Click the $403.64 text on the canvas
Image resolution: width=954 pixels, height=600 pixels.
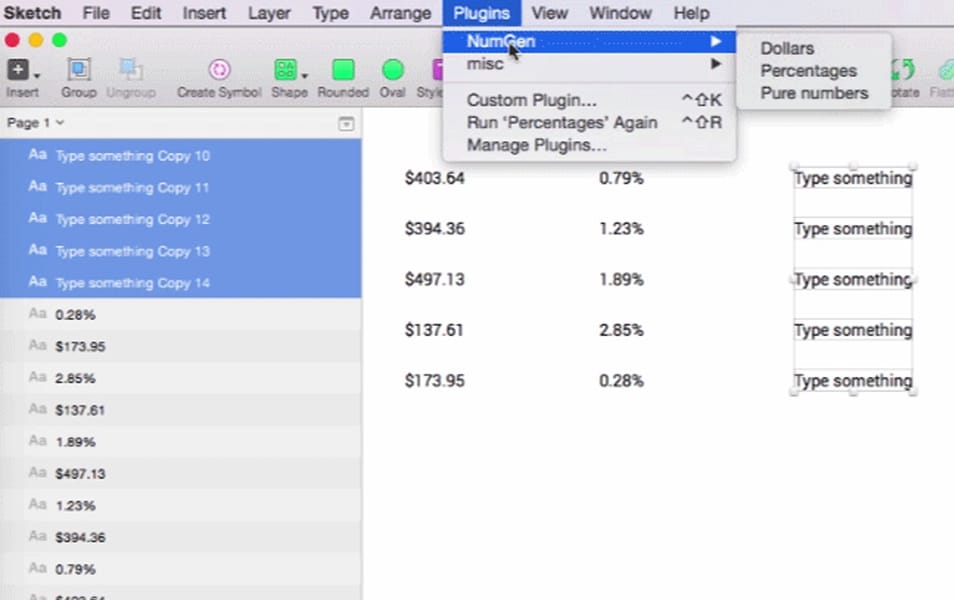click(434, 178)
